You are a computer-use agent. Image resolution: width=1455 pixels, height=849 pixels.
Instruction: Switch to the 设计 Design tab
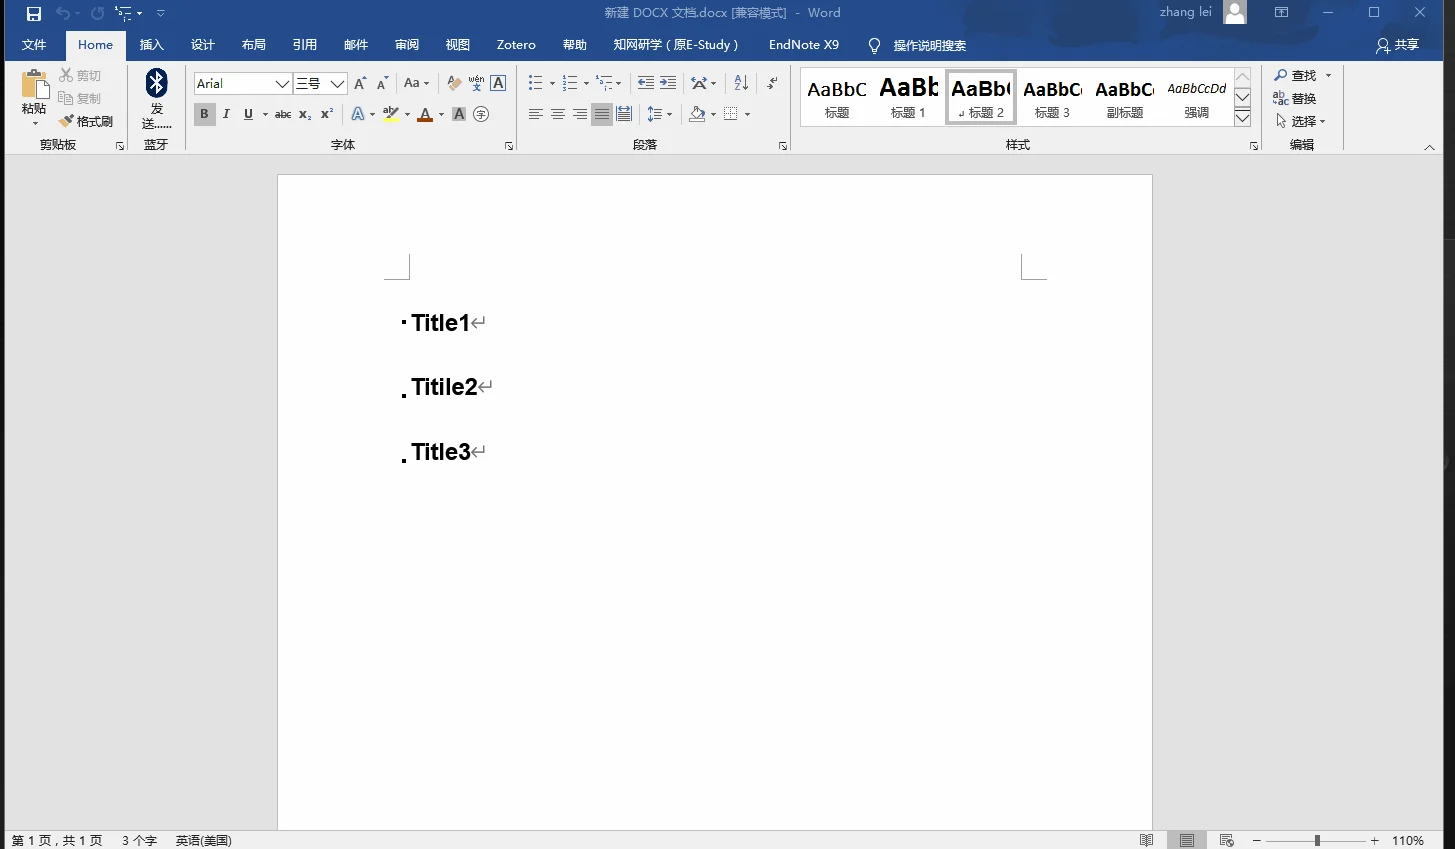tap(203, 45)
